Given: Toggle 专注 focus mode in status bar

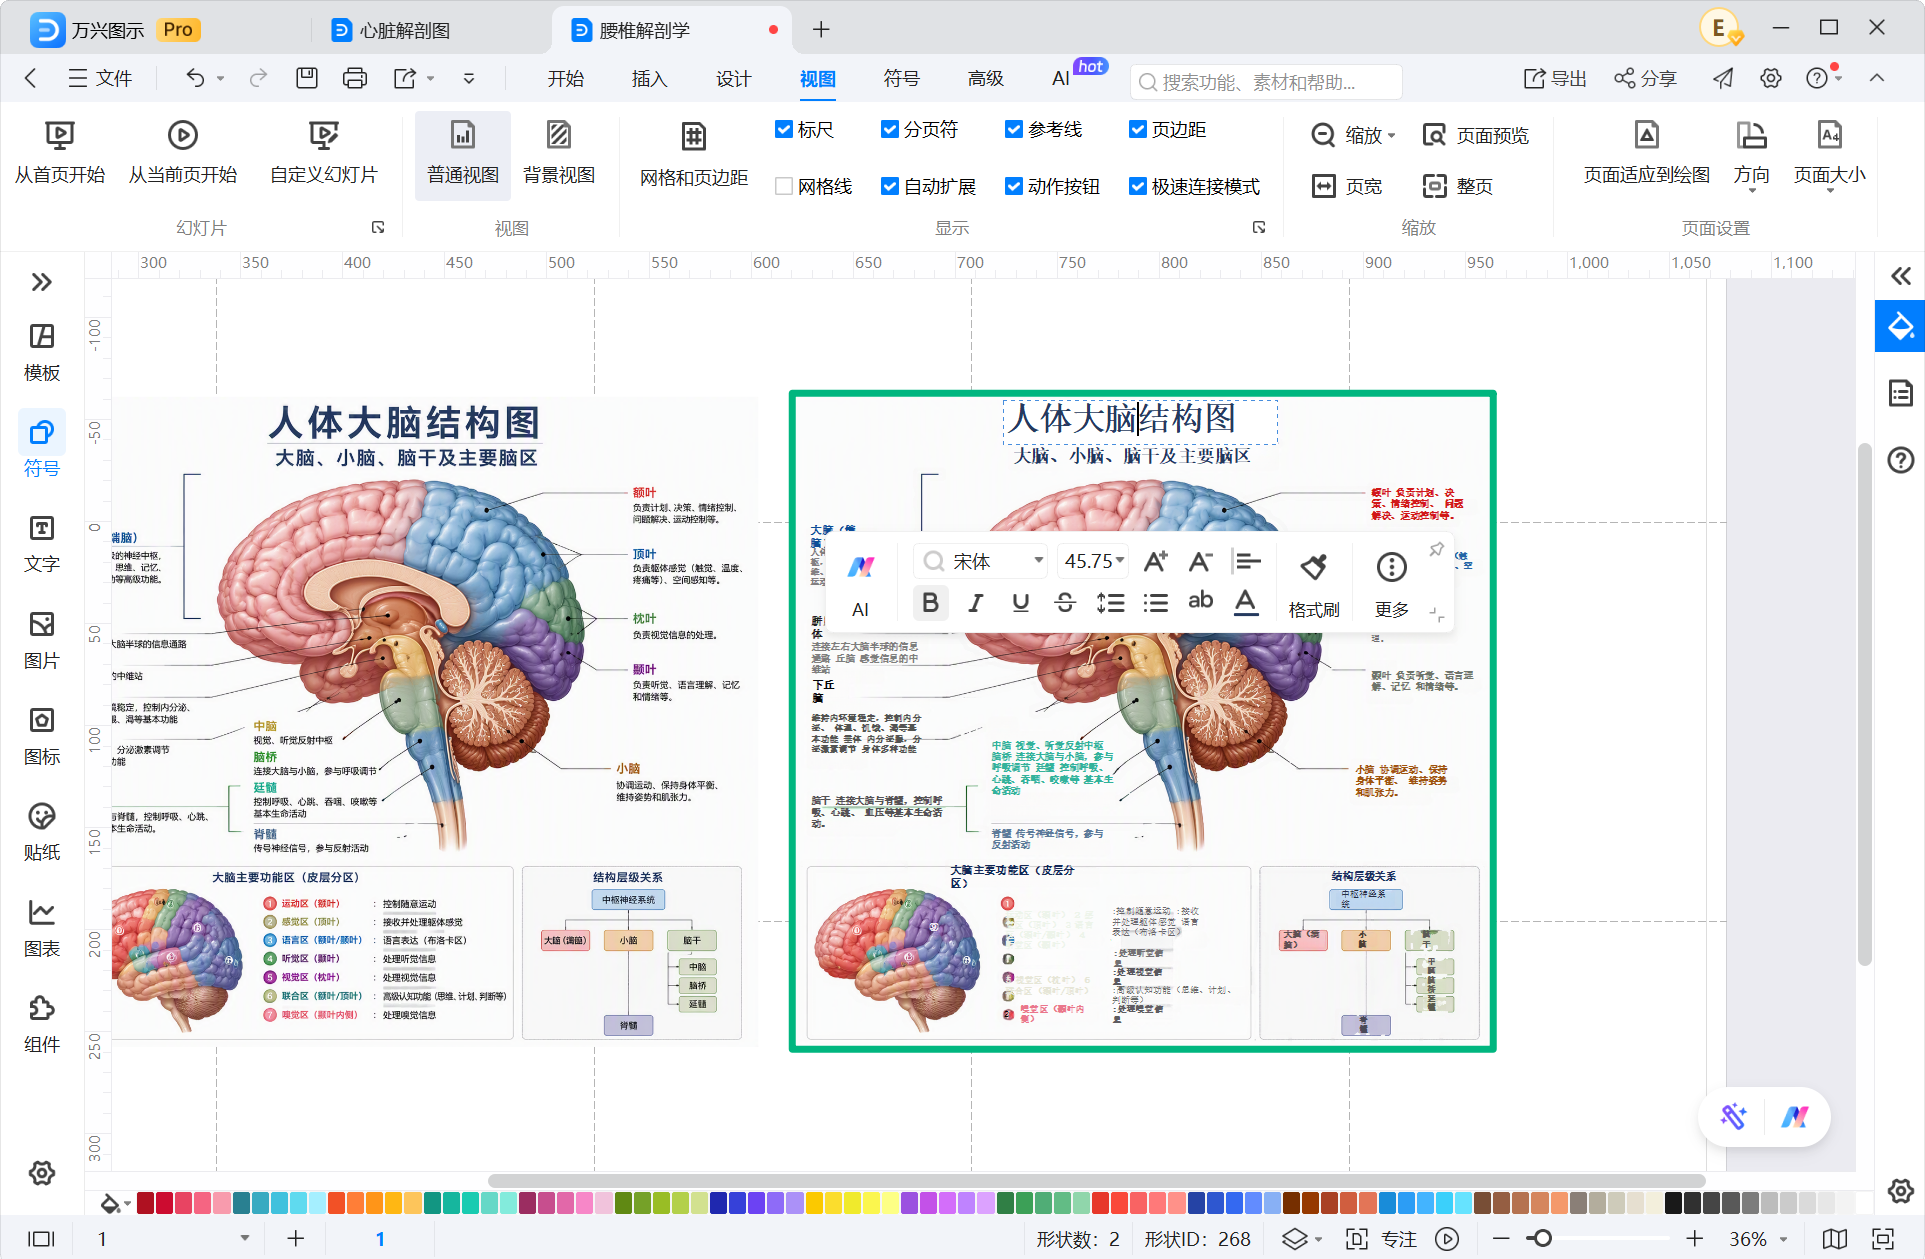Looking at the screenshot, I should coord(1382,1239).
